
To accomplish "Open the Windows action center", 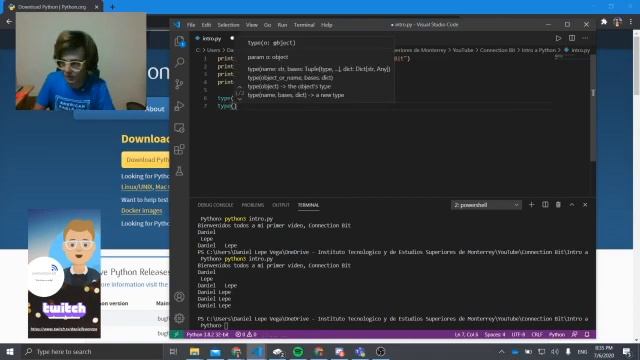I will click(627, 351).
